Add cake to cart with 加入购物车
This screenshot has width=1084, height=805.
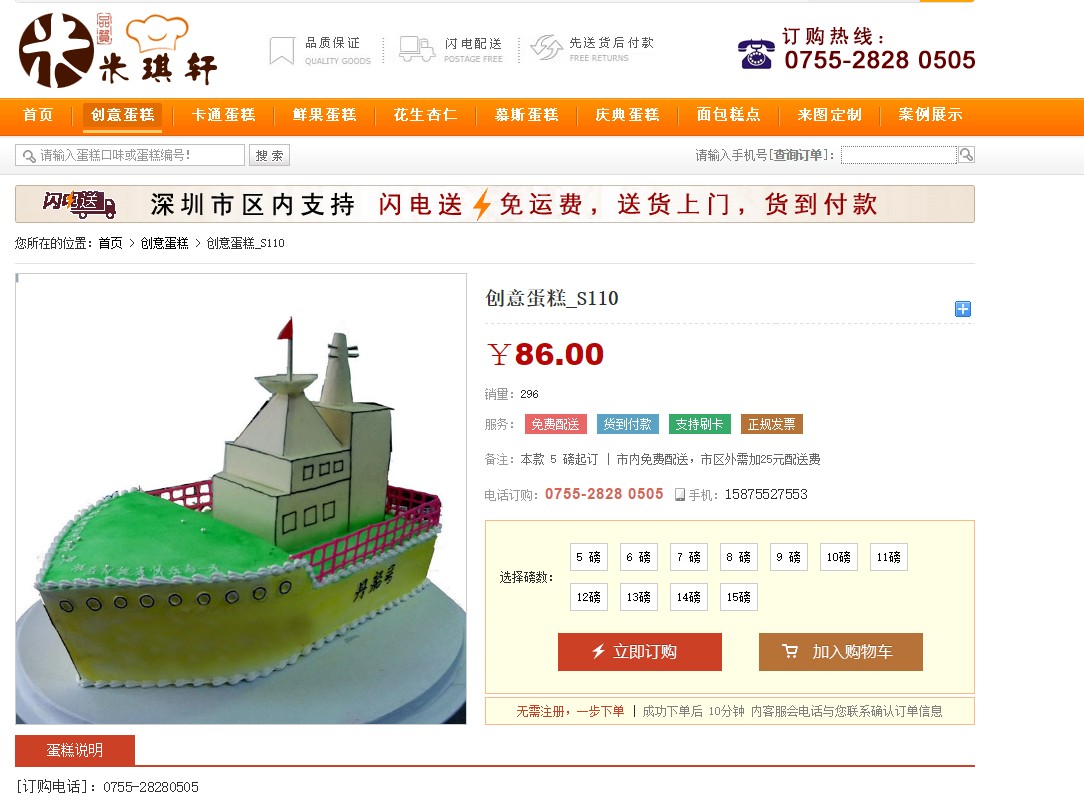(841, 651)
